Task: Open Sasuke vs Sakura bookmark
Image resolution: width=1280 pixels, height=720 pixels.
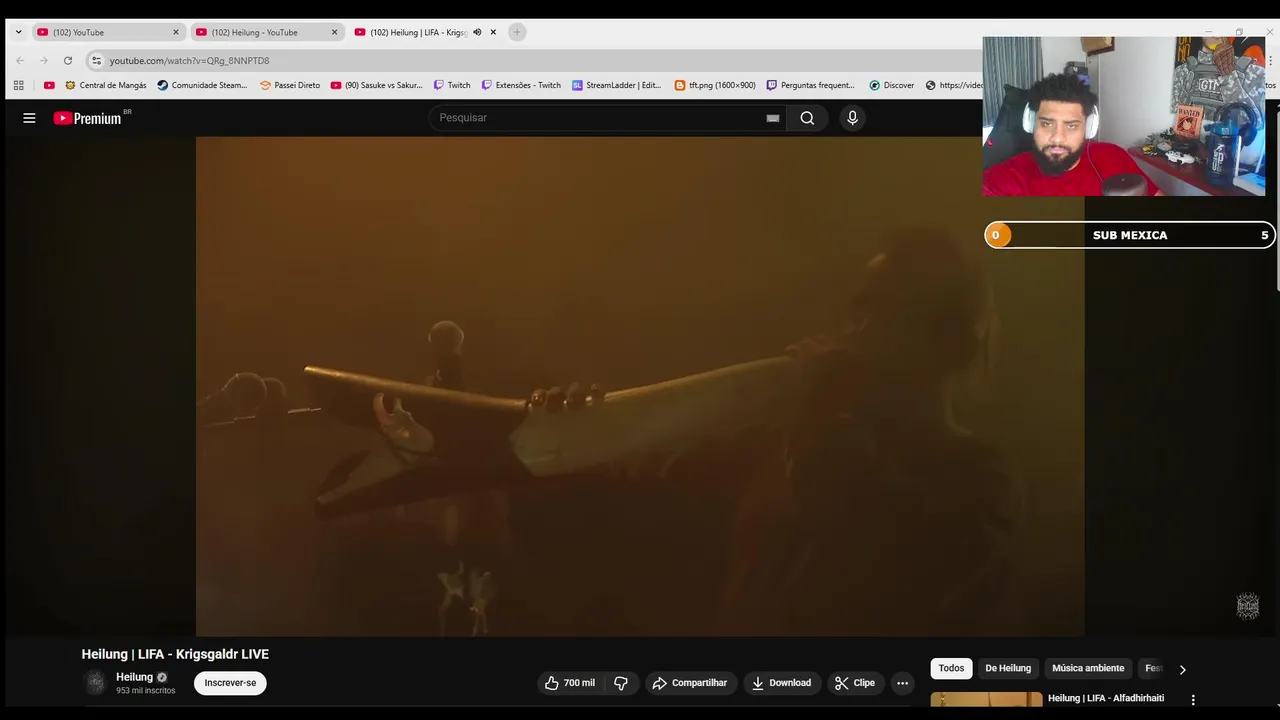Action: click(x=377, y=85)
